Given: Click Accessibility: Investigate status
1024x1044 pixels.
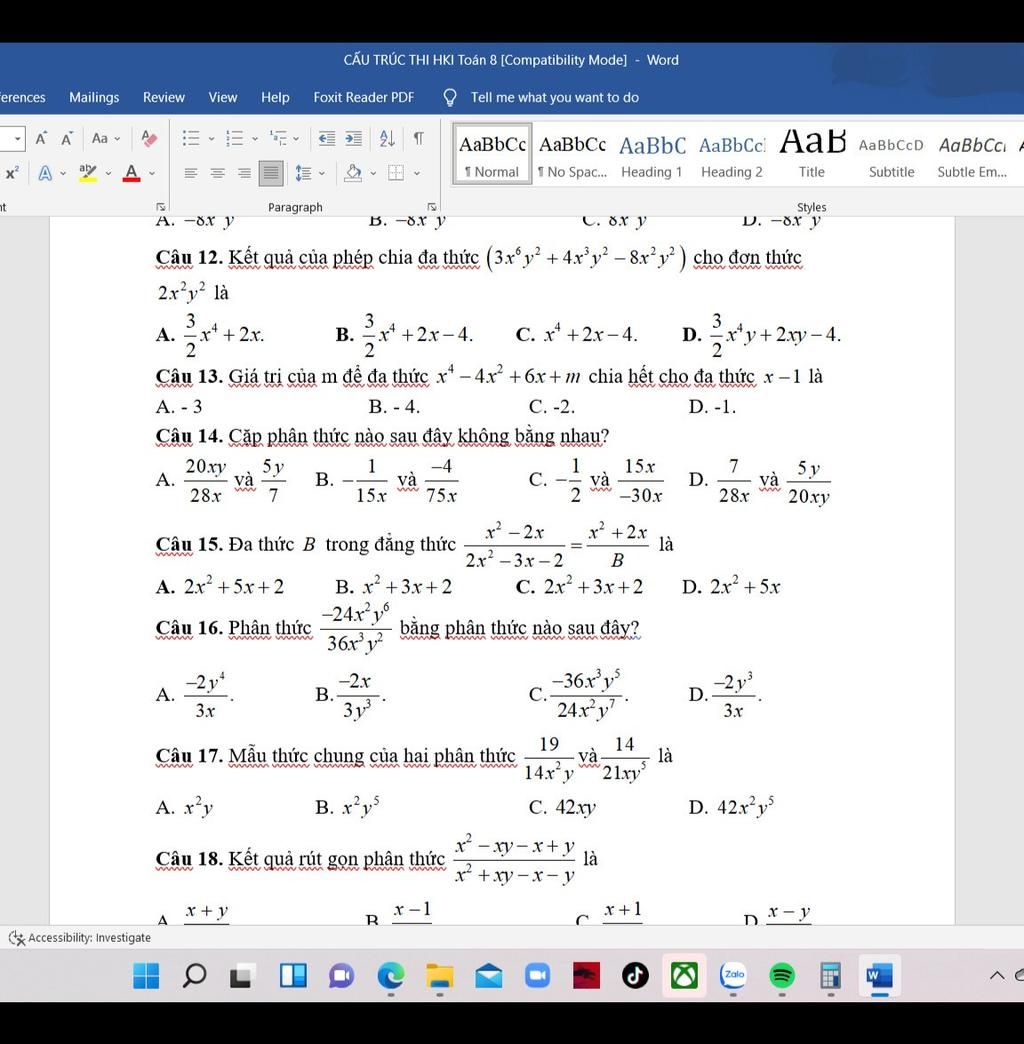Looking at the screenshot, I should pyautogui.click(x=80, y=937).
